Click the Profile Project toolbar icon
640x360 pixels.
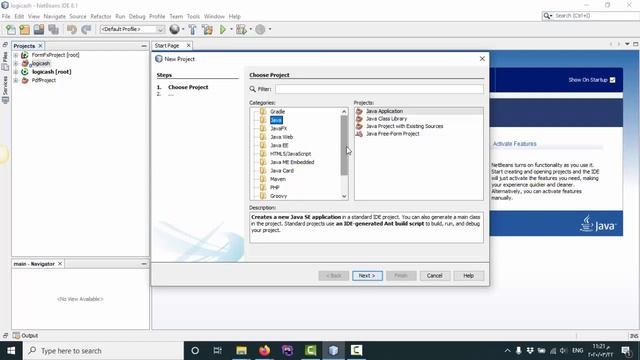(x=260, y=29)
